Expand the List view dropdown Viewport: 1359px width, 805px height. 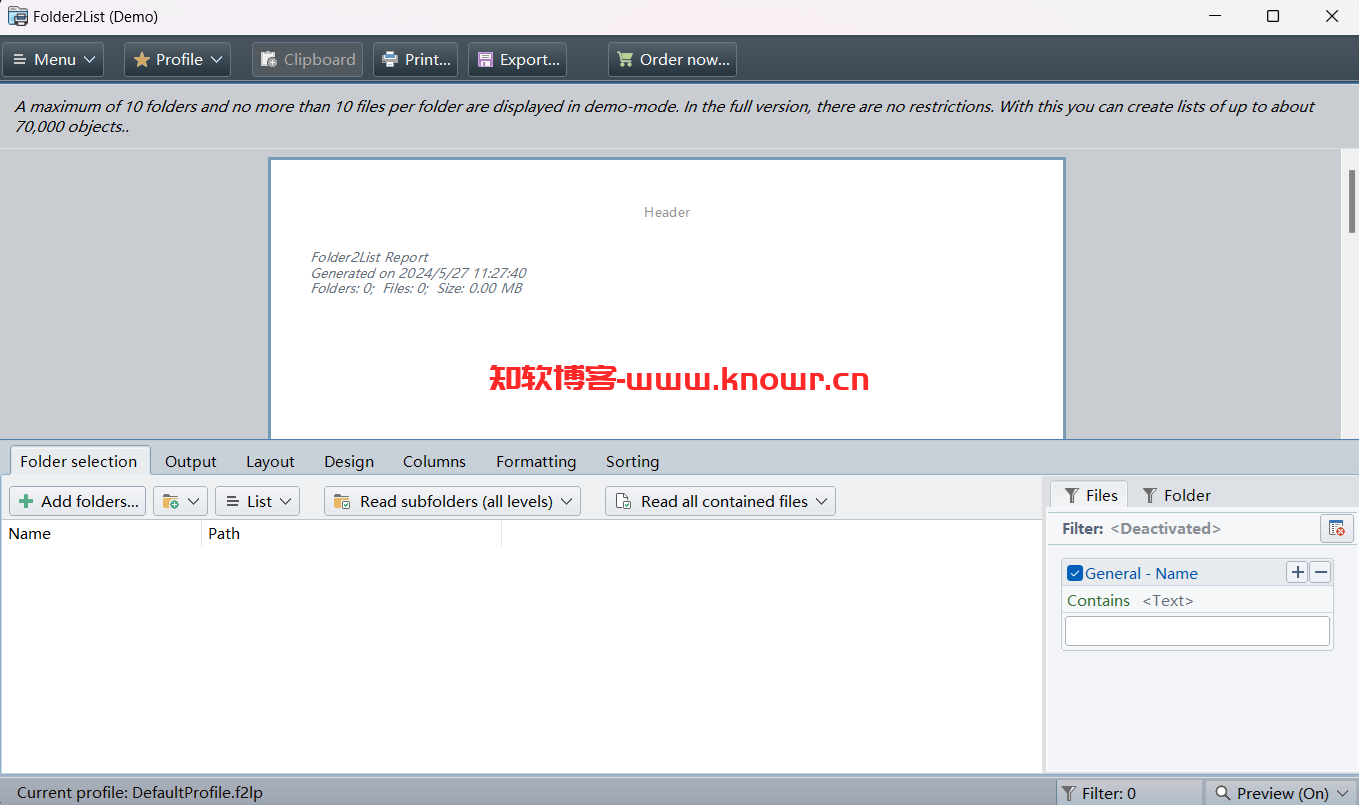[257, 501]
